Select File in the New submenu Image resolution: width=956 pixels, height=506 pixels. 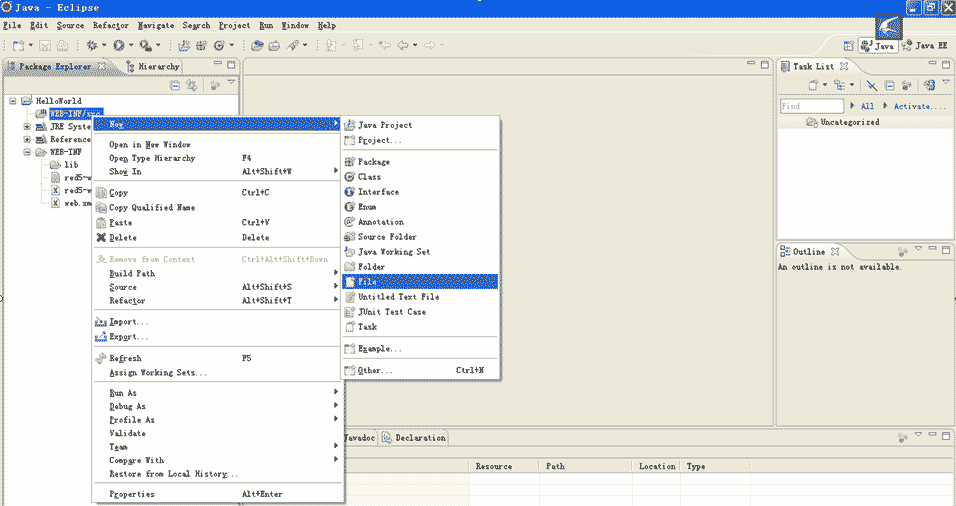(420, 282)
